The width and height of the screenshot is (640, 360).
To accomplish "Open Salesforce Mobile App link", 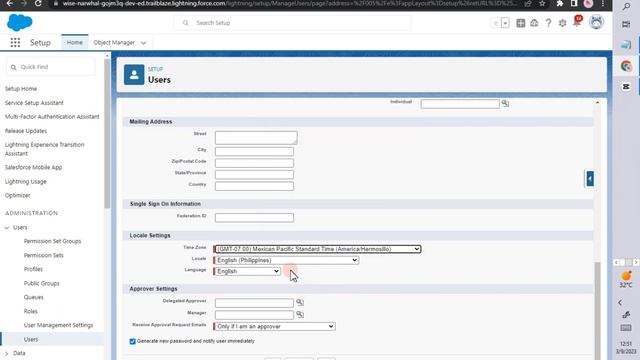I will pyautogui.click(x=33, y=167).
